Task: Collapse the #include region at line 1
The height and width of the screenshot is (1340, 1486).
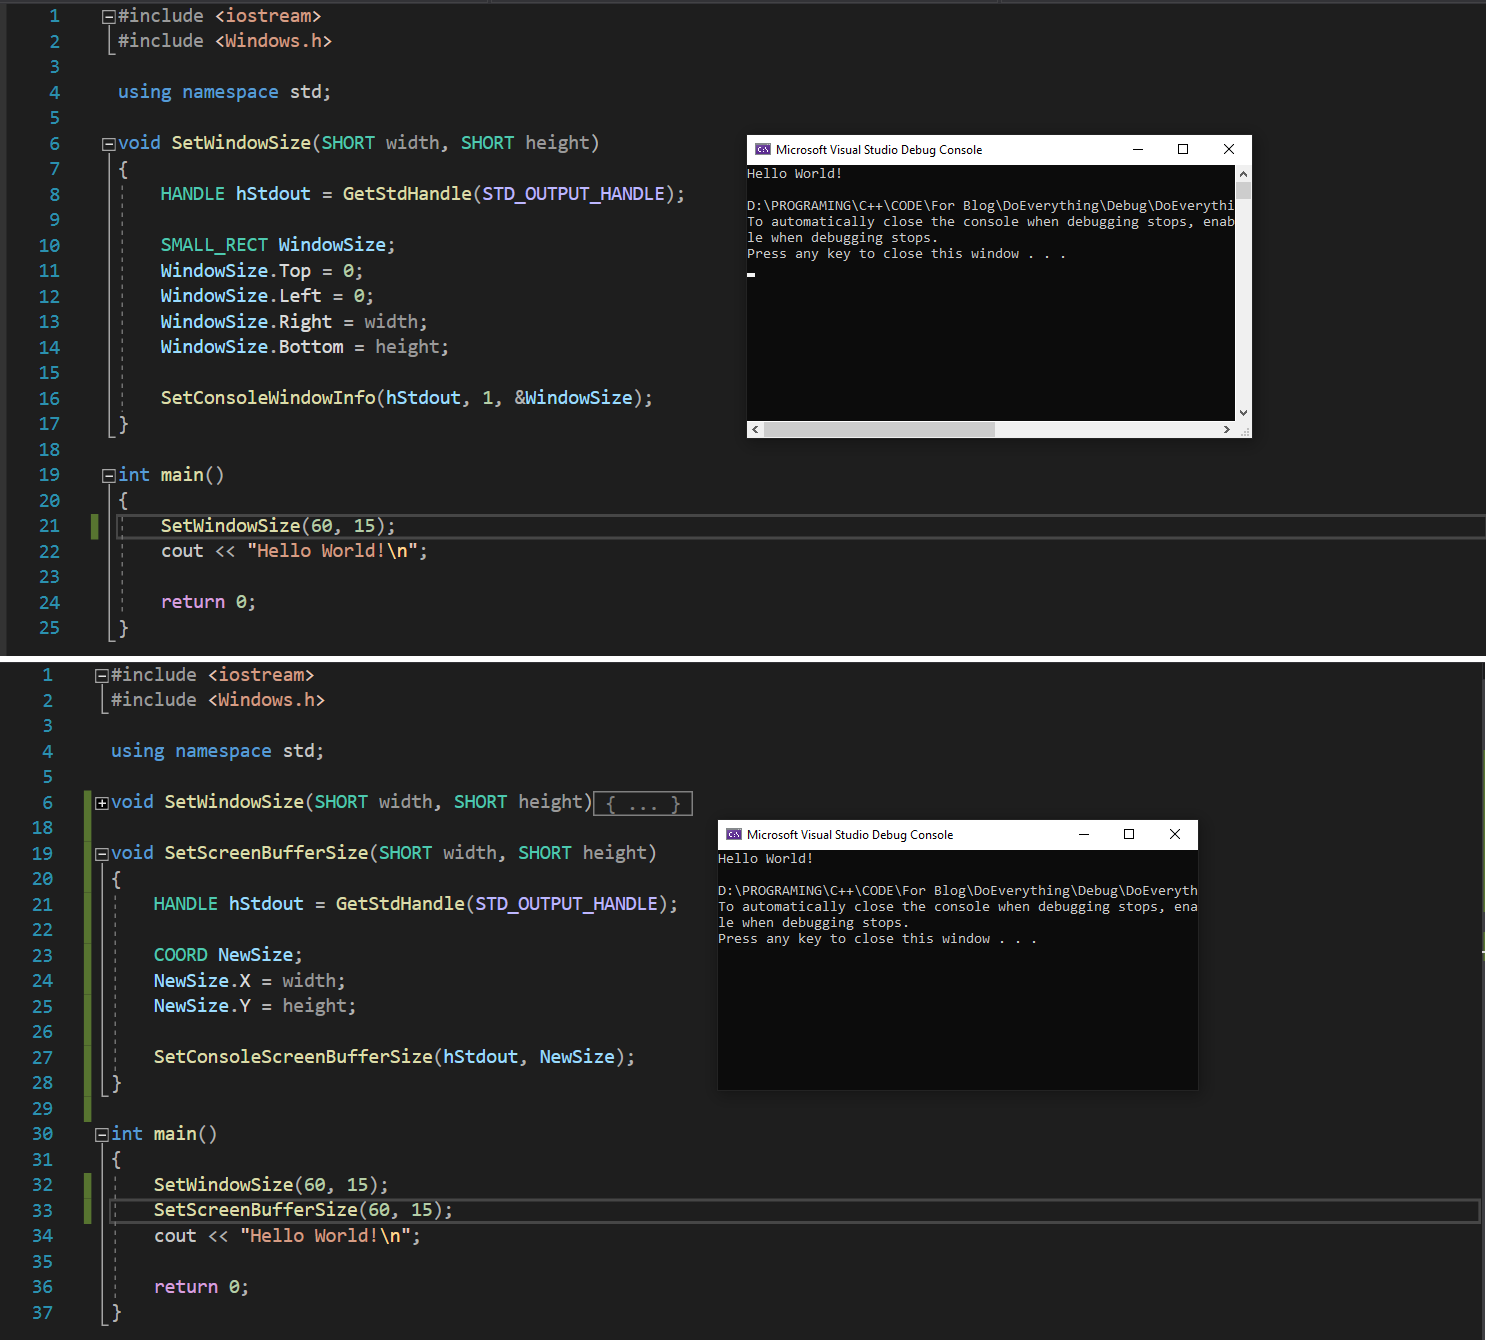Action: point(107,15)
